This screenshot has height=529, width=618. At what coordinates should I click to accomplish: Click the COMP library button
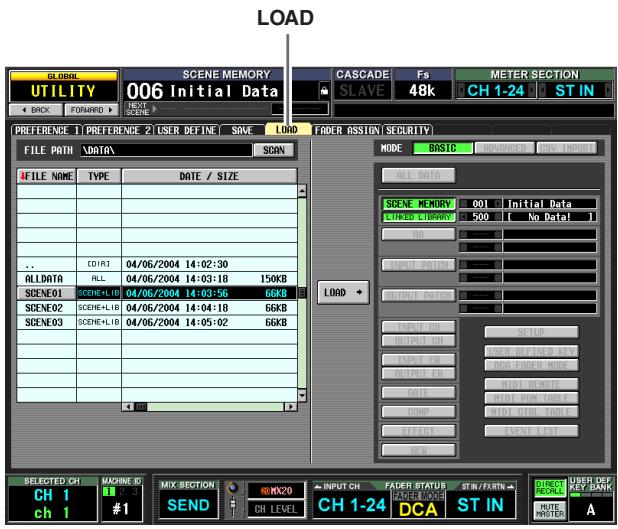418,412
